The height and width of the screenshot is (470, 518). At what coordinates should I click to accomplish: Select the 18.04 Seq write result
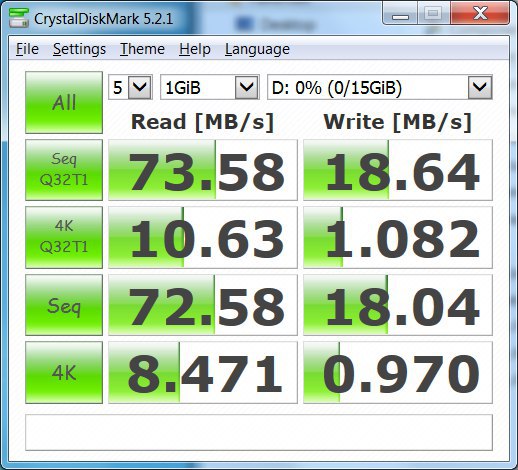click(x=398, y=305)
